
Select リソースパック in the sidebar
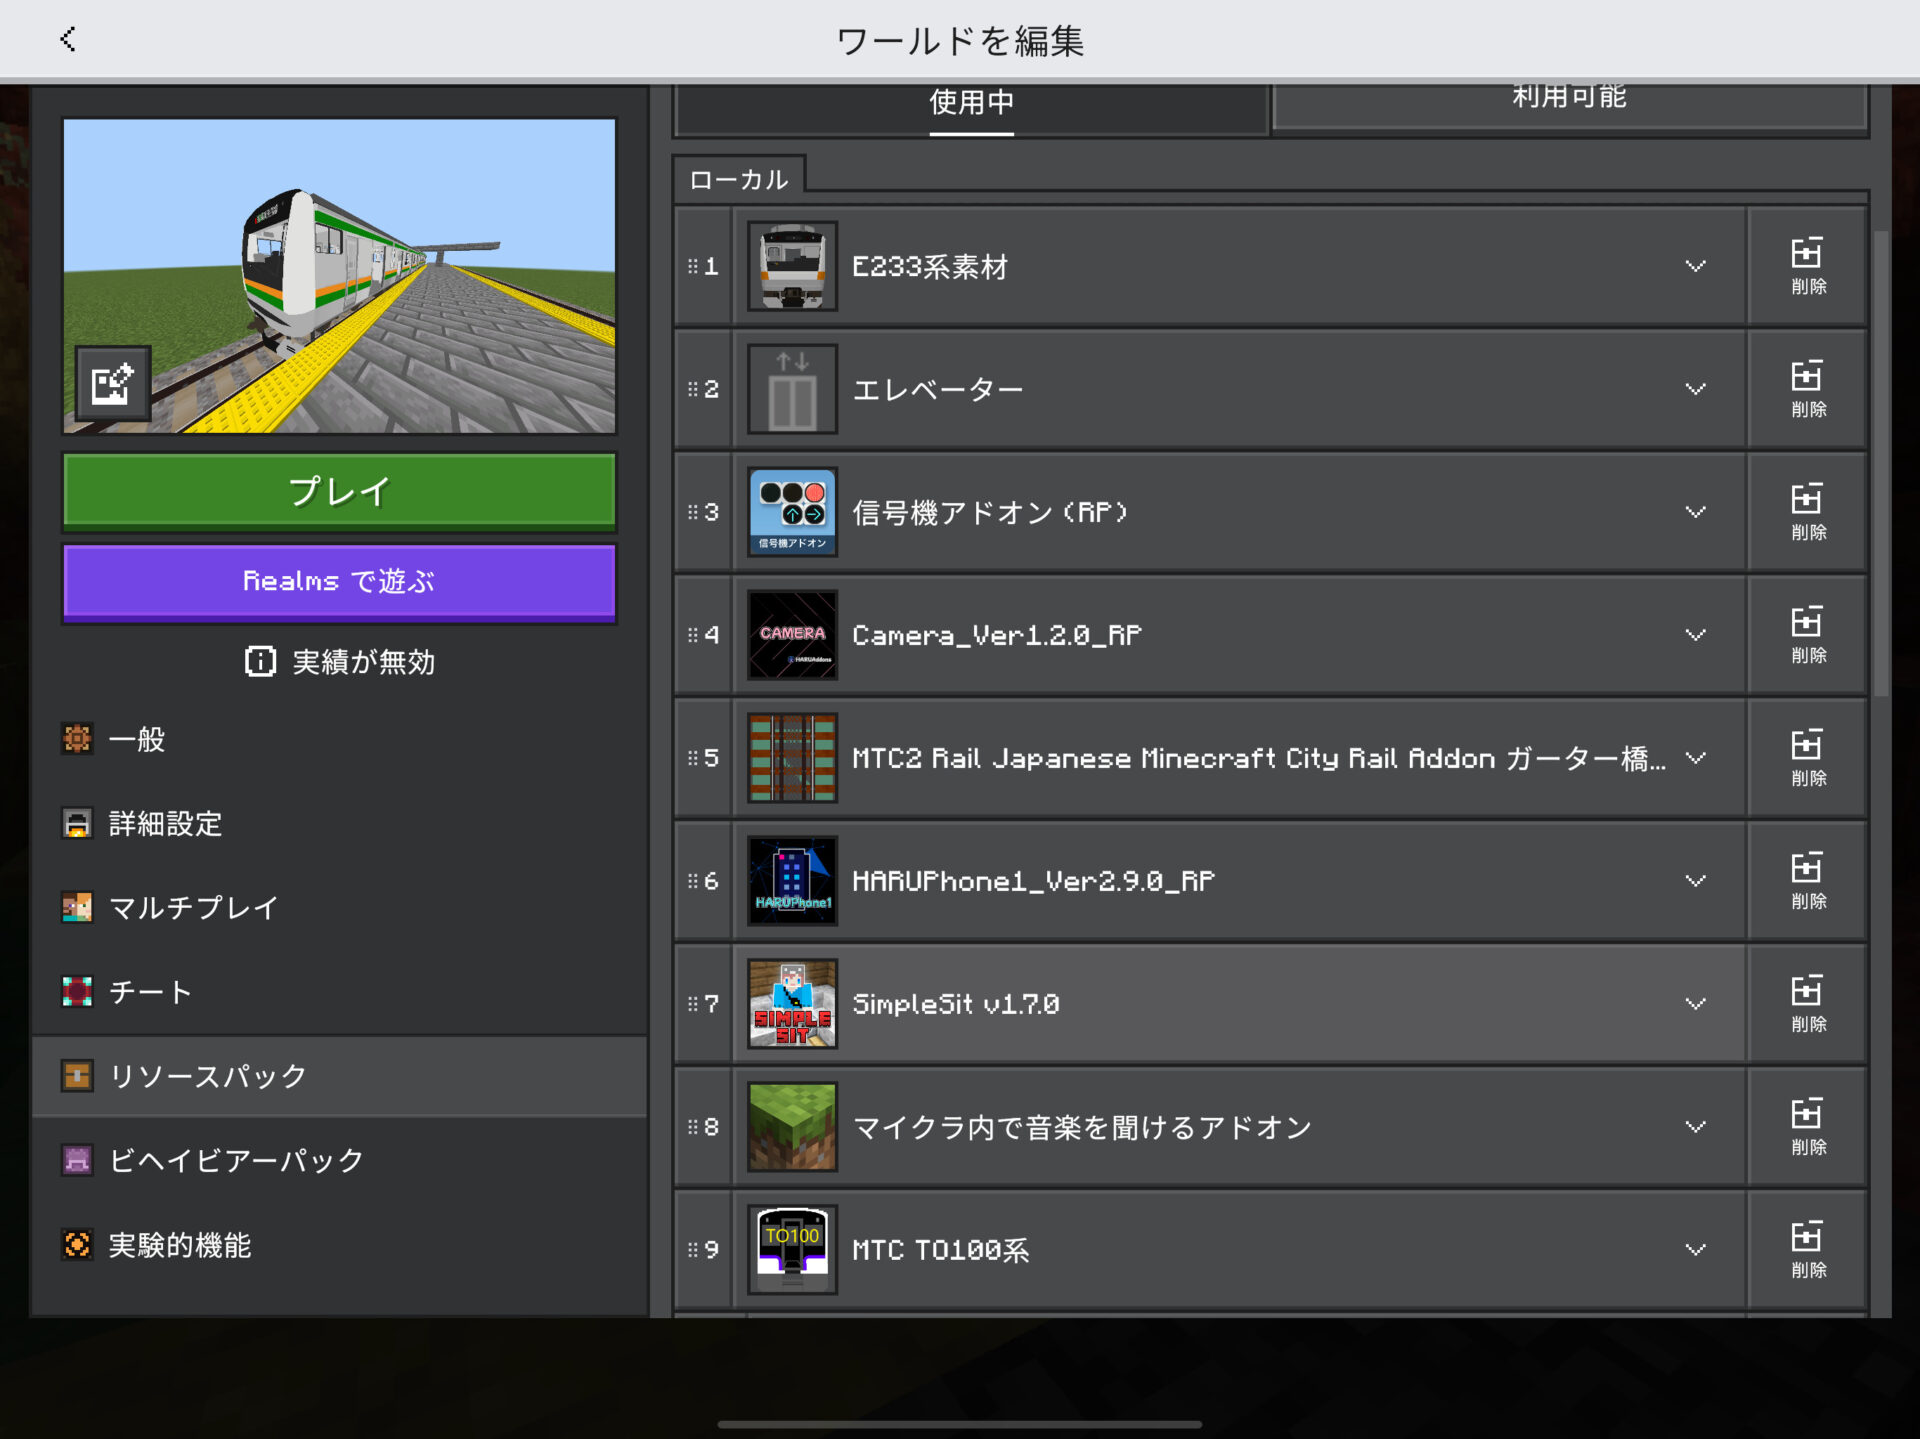pyautogui.click(x=340, y=1076)
